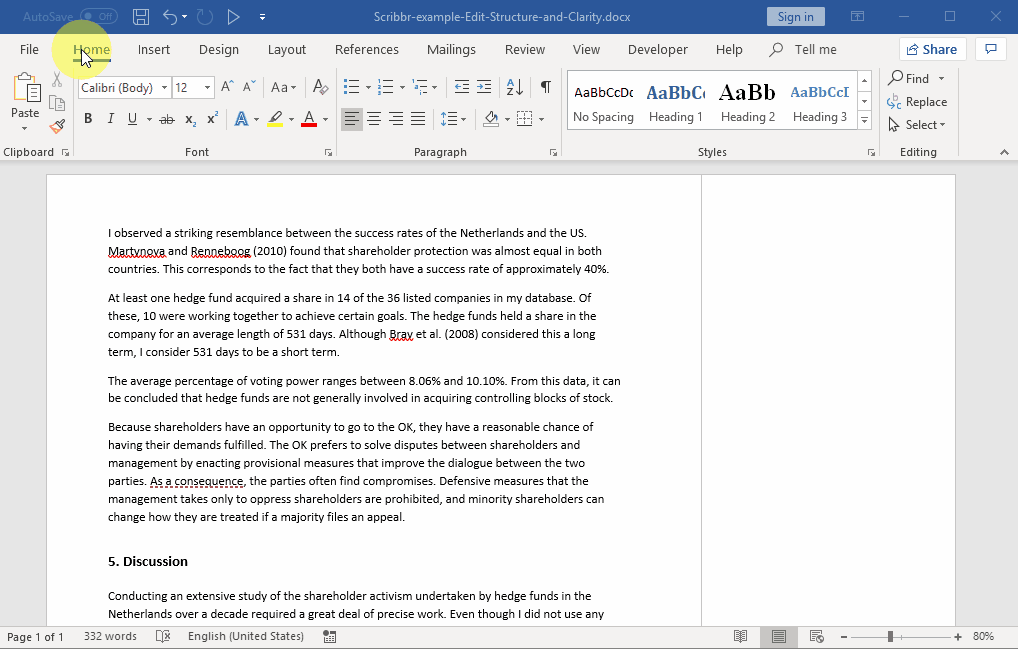Click the Share button

pos(930,49)
